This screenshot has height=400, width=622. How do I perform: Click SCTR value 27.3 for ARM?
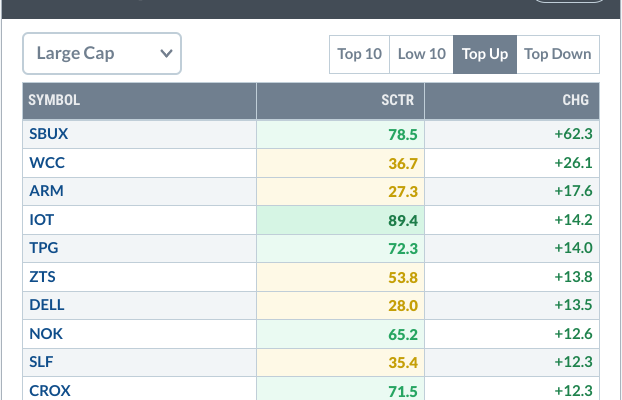[x=403, y=192]
